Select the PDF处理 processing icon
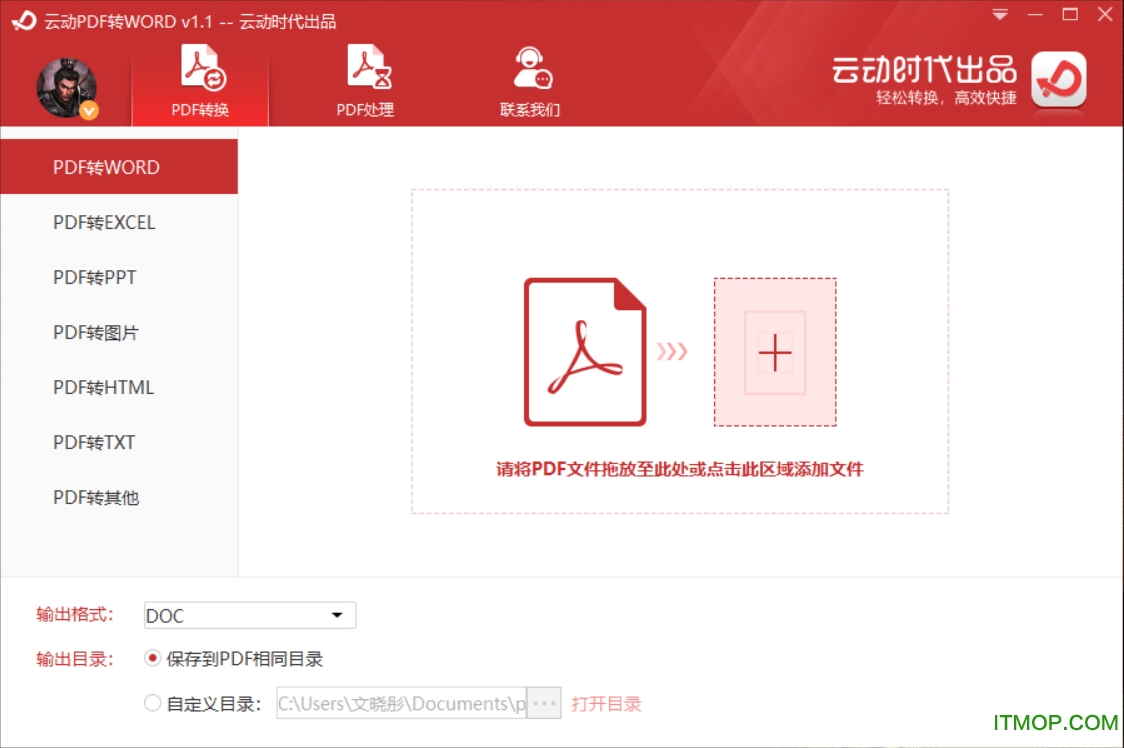The height and width of the screenshot is (748, 1124). 366,68
